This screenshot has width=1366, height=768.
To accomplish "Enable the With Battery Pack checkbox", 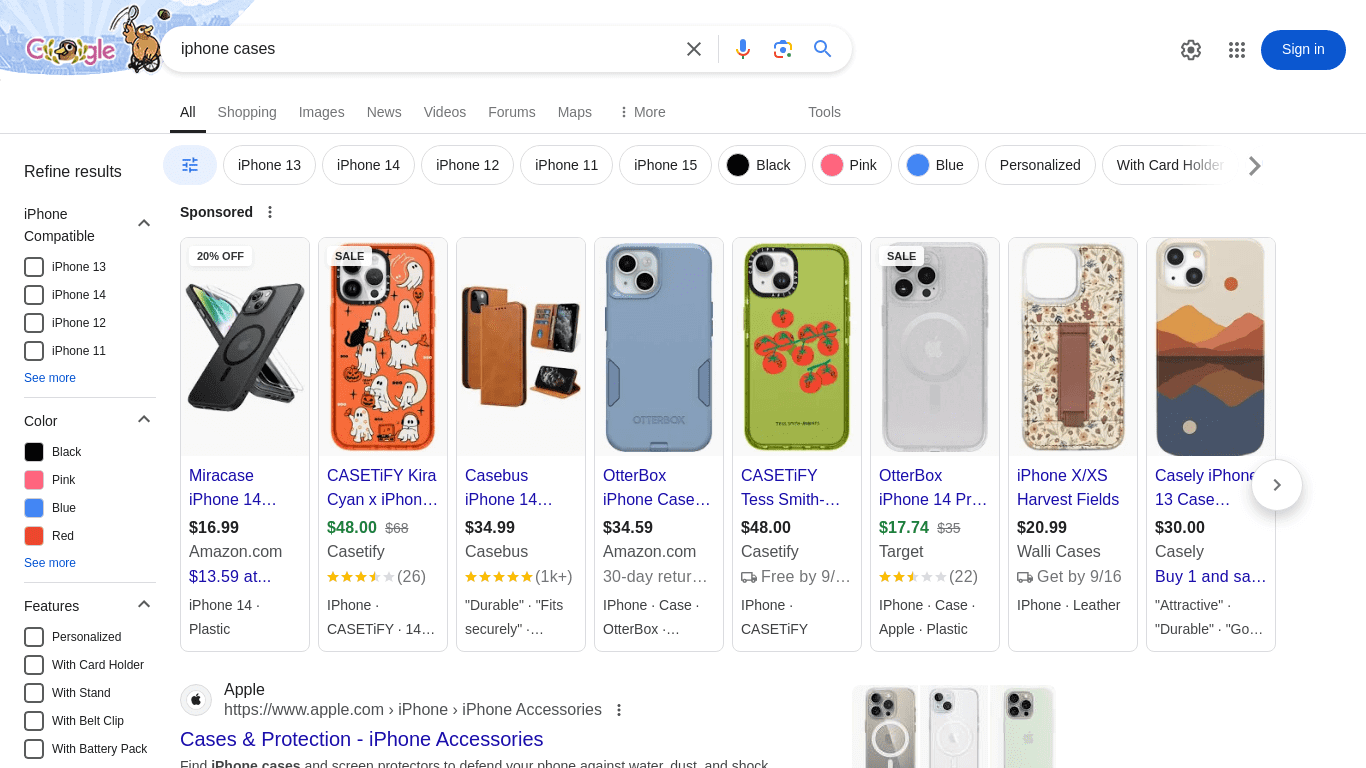I will click(34, 749).
